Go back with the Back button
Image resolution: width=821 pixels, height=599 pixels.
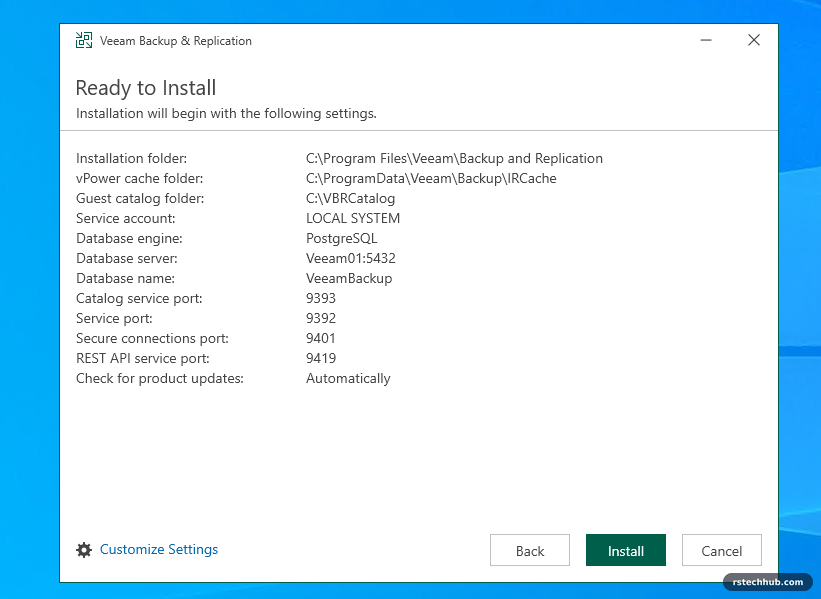click(530, 550)
